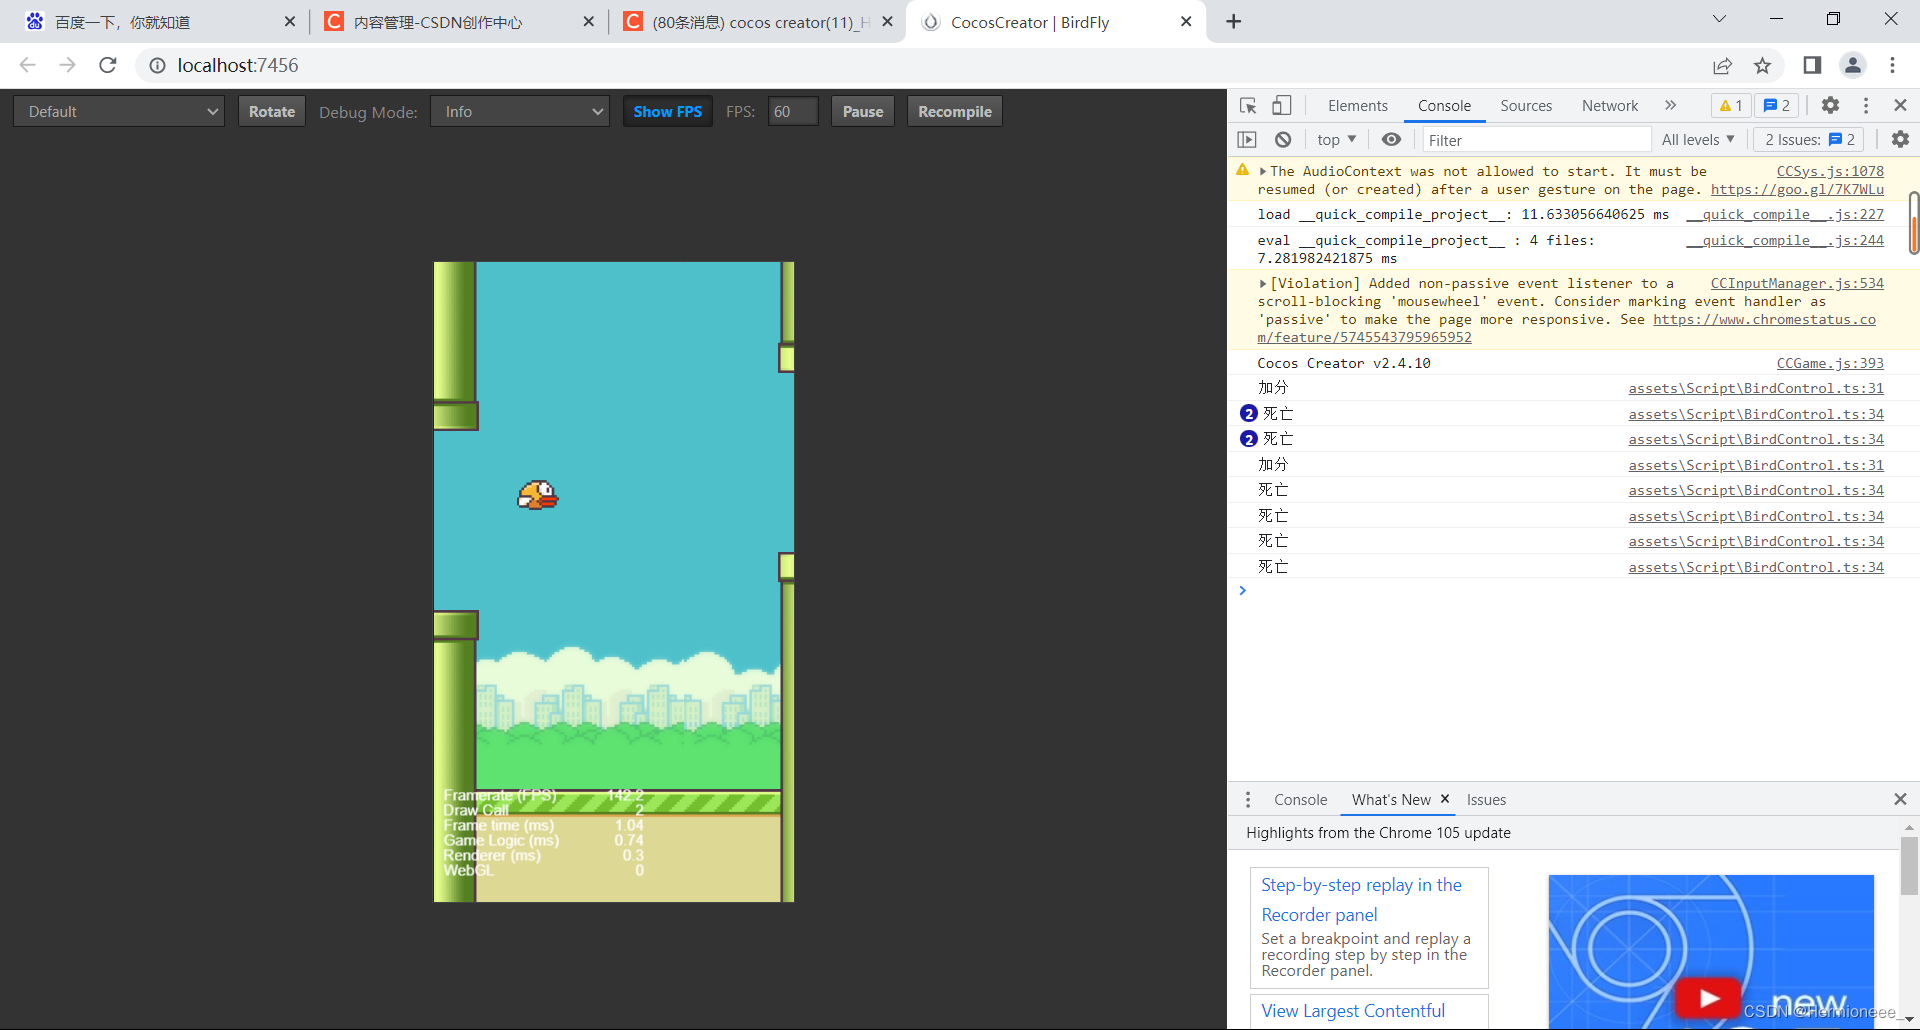Open the Chrome three-dot menu
Viewport: 1920px width, 1030px height.
click(x=1892, y=65)
